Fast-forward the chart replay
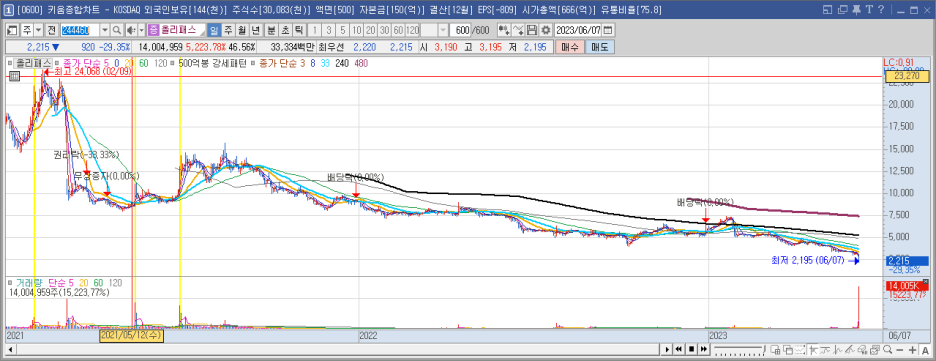Viewport: 936px width, 361px height. (704, 349)
